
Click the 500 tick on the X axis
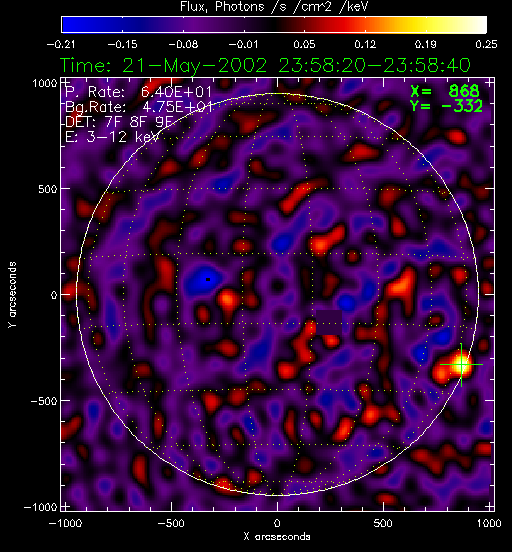383,523
